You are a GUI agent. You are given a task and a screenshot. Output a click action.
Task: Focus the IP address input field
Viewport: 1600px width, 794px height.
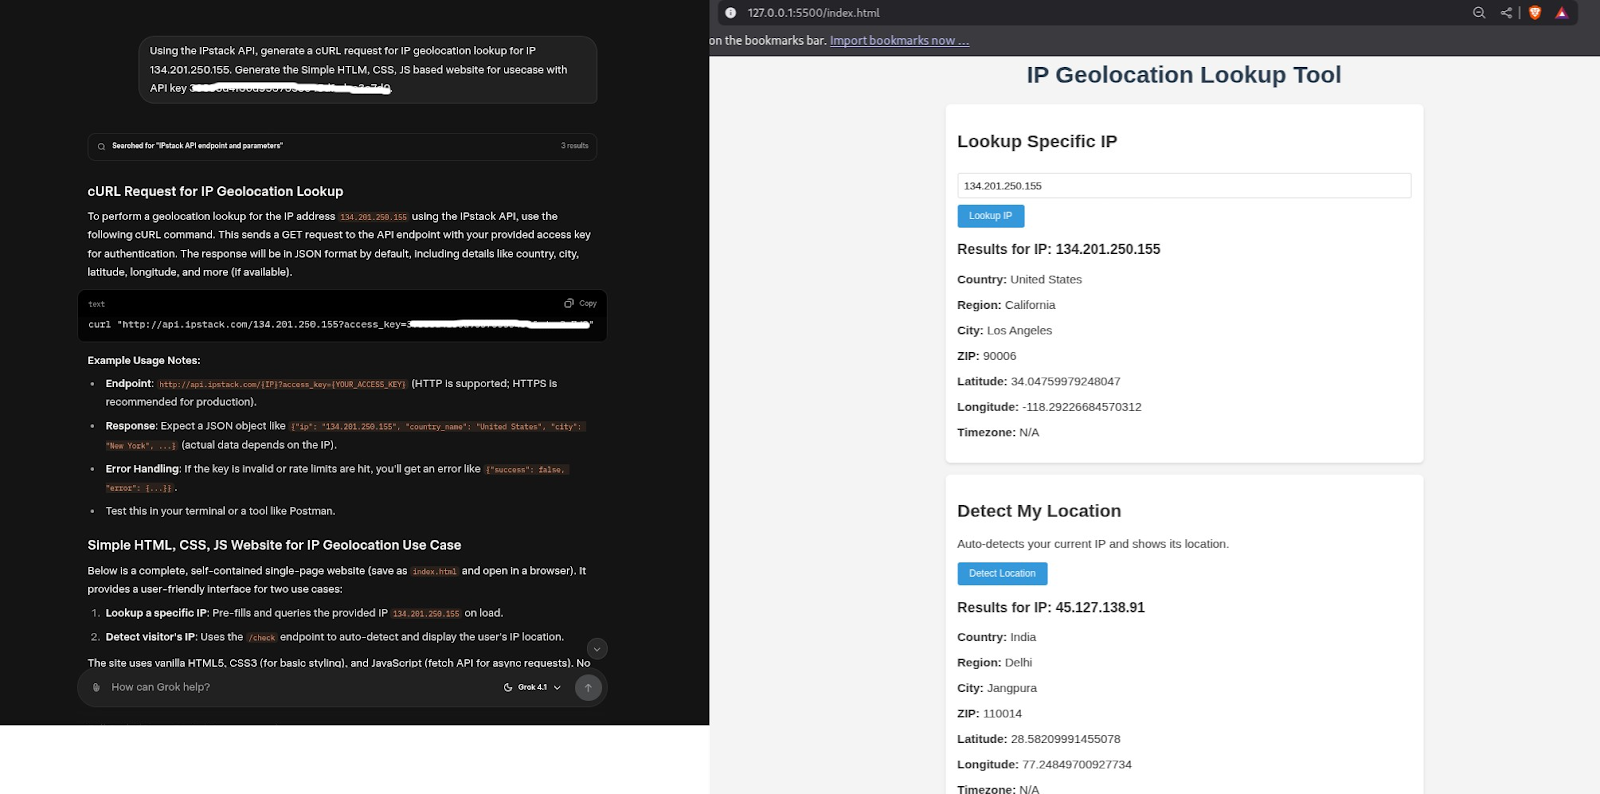(x=1183, y=186)
